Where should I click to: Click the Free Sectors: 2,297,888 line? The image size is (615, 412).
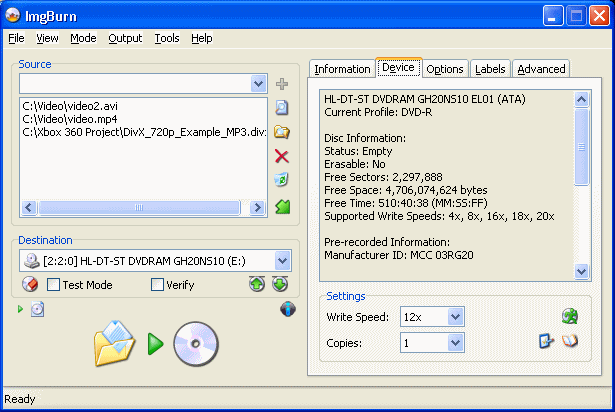(x=383, y=177)
